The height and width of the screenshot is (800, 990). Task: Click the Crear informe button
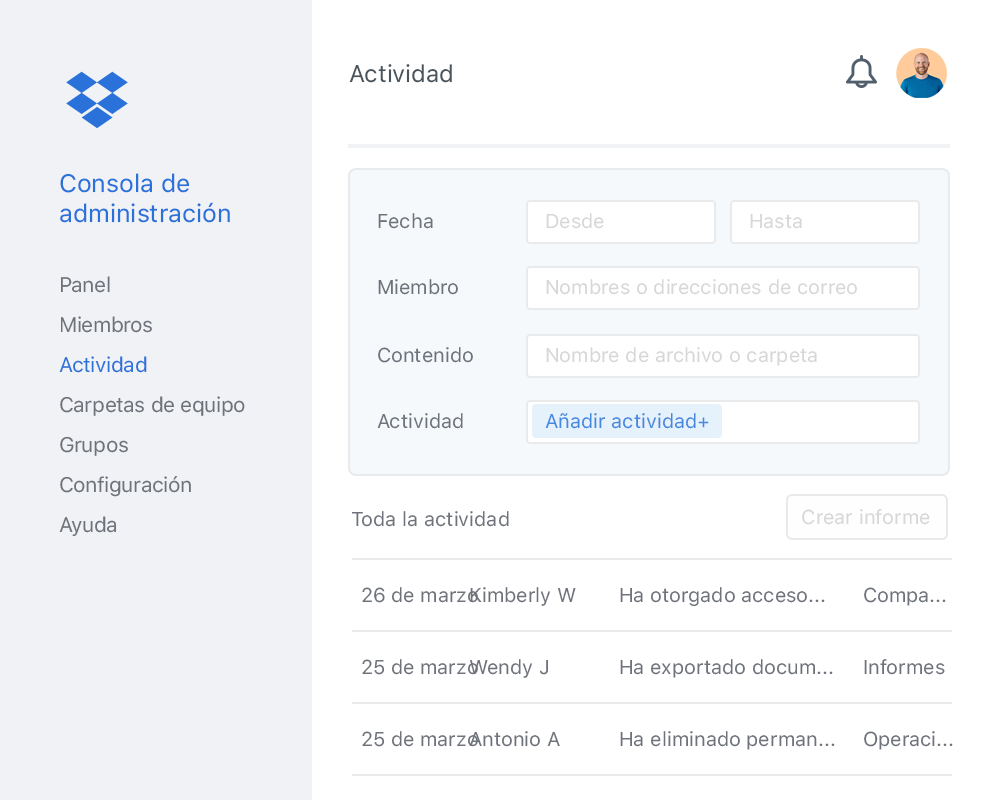866,517
